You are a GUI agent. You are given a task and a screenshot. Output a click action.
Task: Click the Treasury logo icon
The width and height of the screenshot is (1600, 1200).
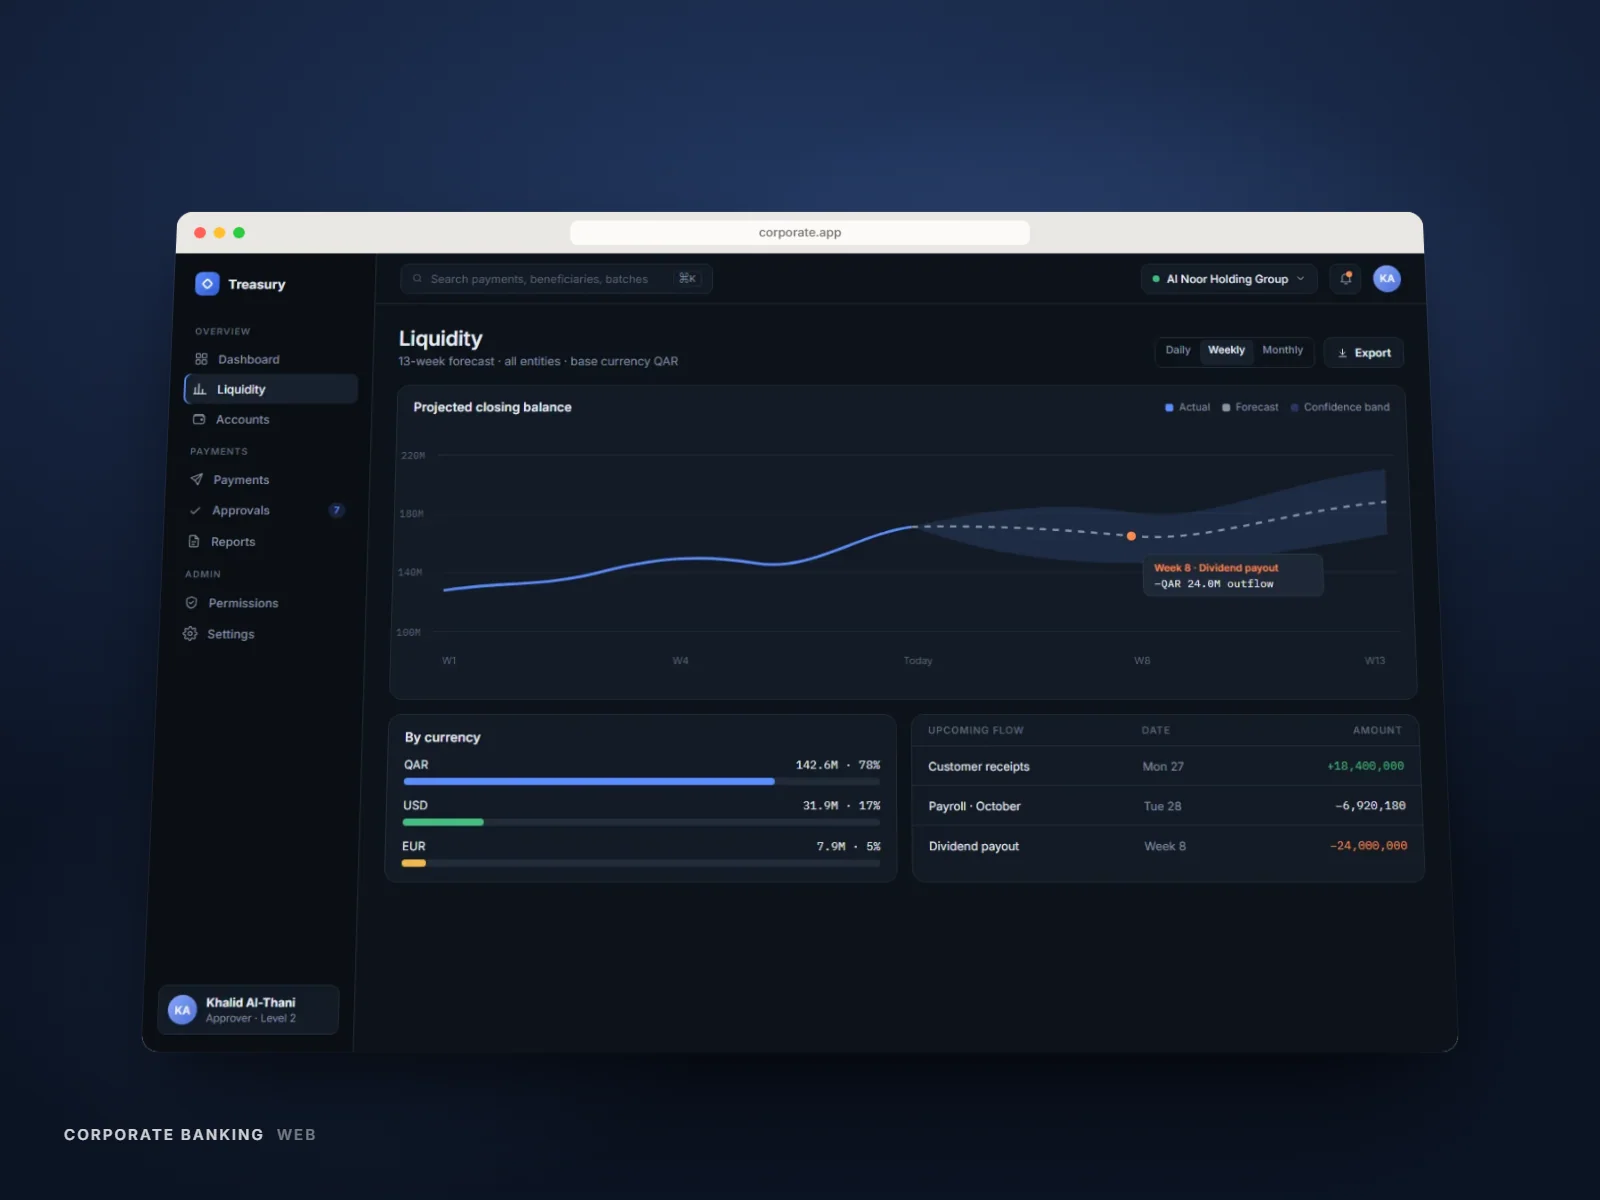coord(207,284)
